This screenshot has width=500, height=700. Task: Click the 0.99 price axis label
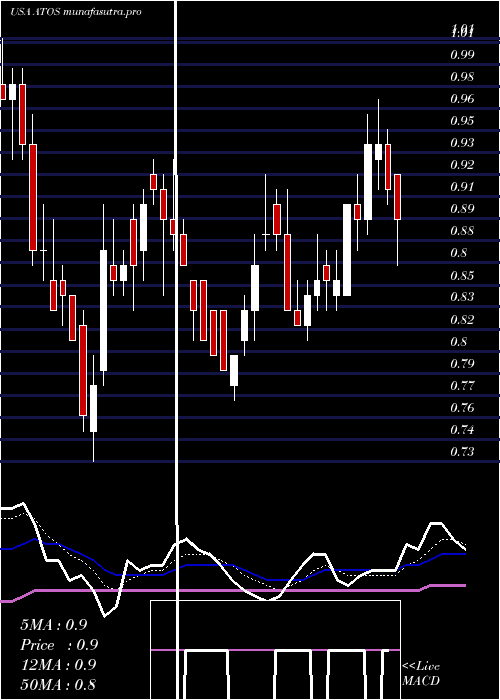(x=462, y=55)
